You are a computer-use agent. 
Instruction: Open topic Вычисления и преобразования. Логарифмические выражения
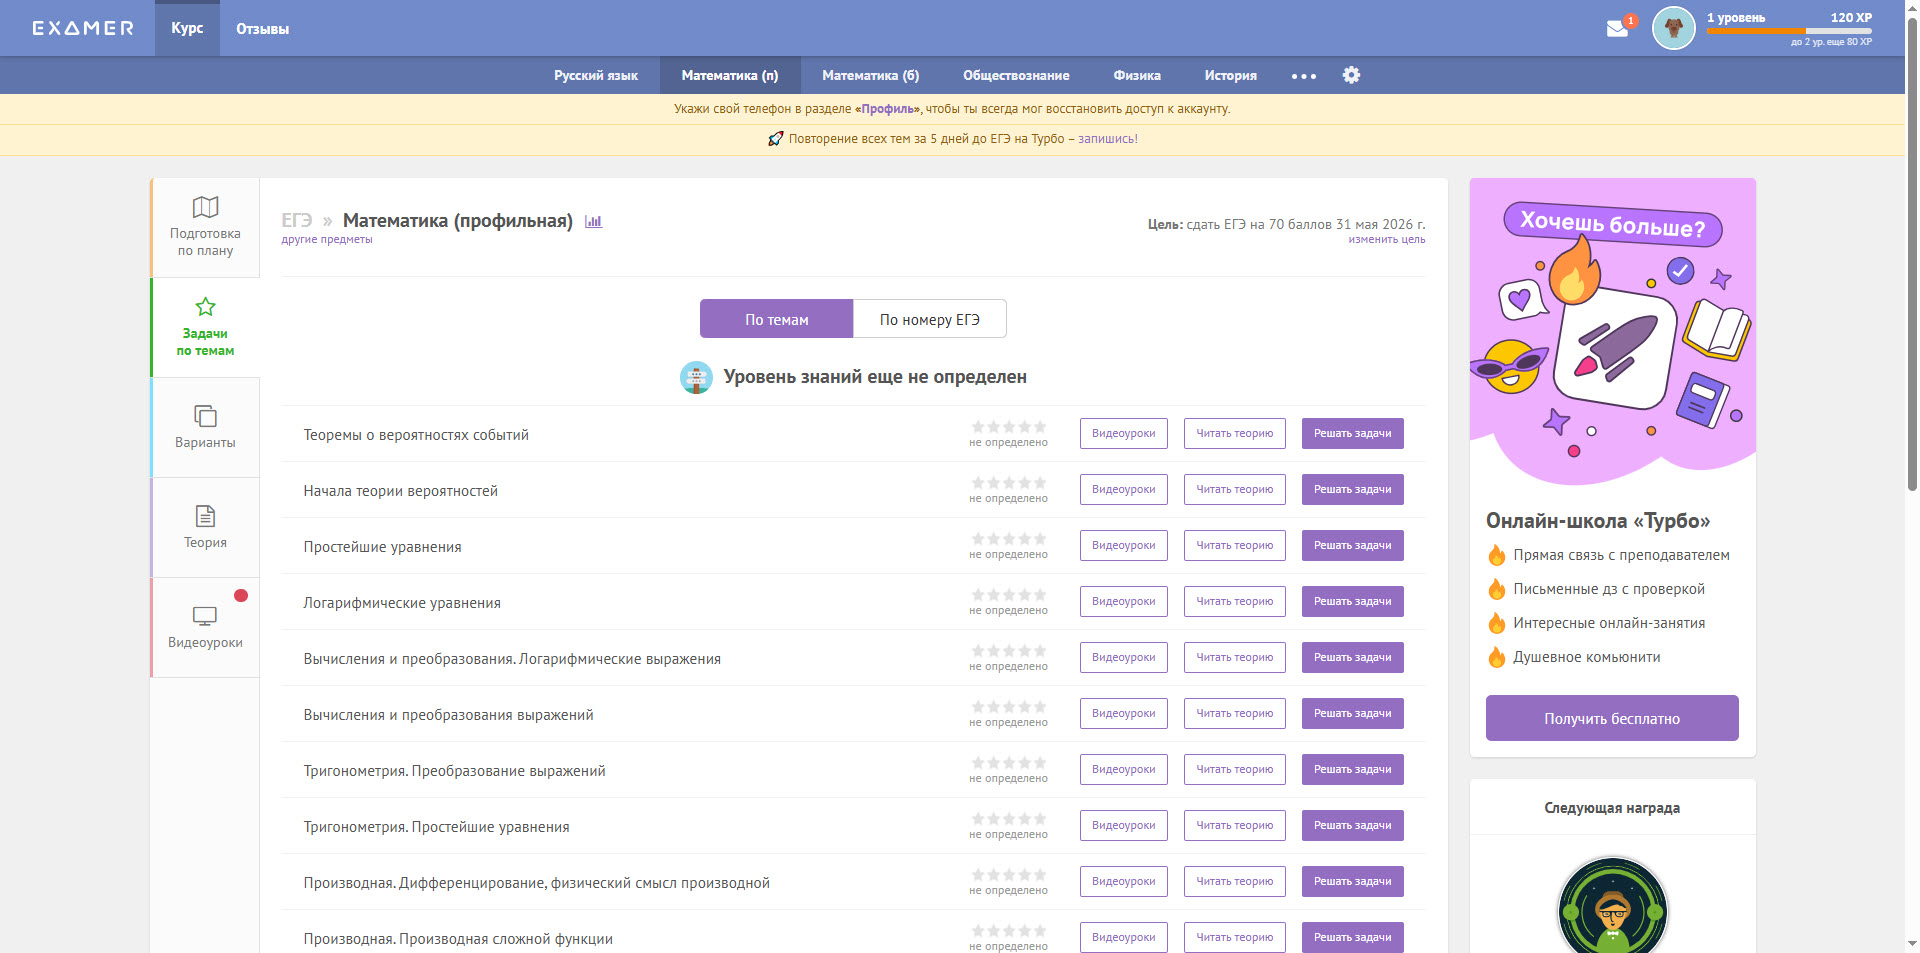[x=512, y=659]
